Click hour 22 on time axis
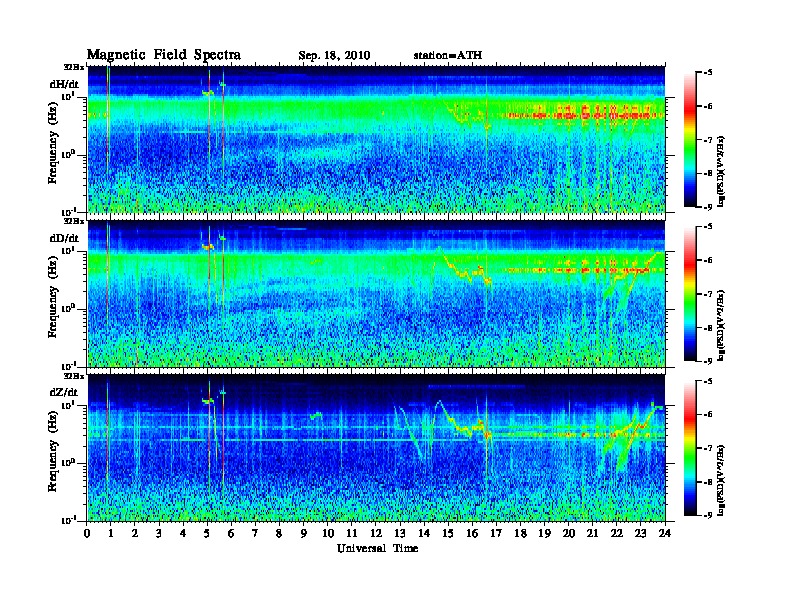 point(617,534)
